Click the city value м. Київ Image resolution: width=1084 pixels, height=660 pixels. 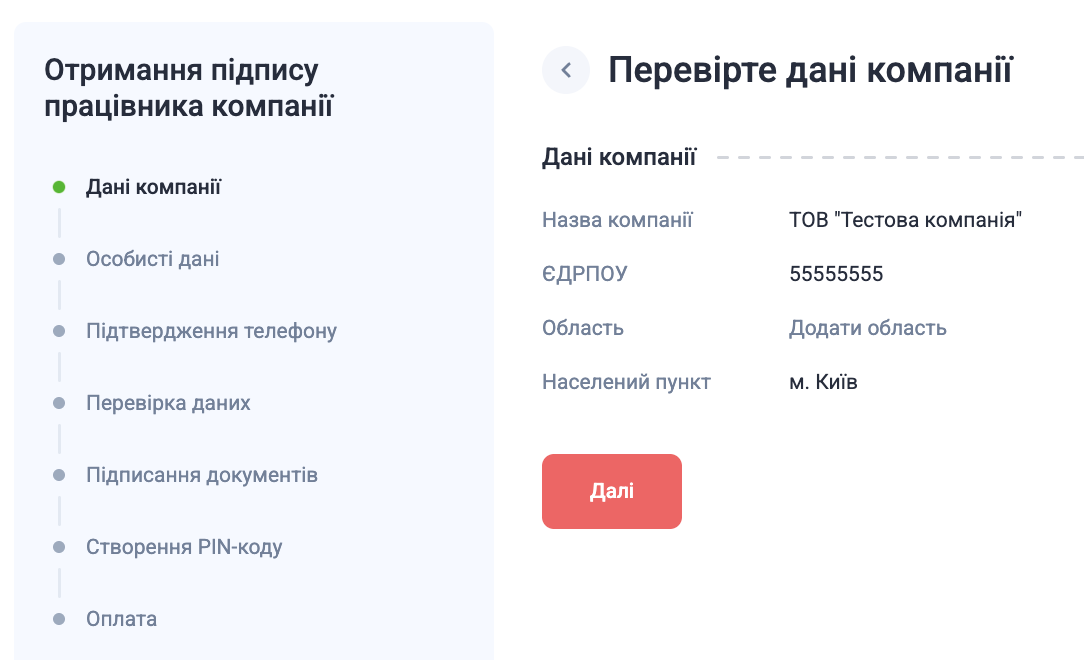823,382
